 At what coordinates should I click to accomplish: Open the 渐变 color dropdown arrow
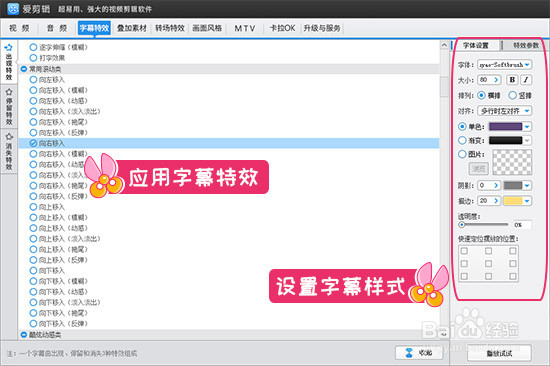[x=527, y=140]
